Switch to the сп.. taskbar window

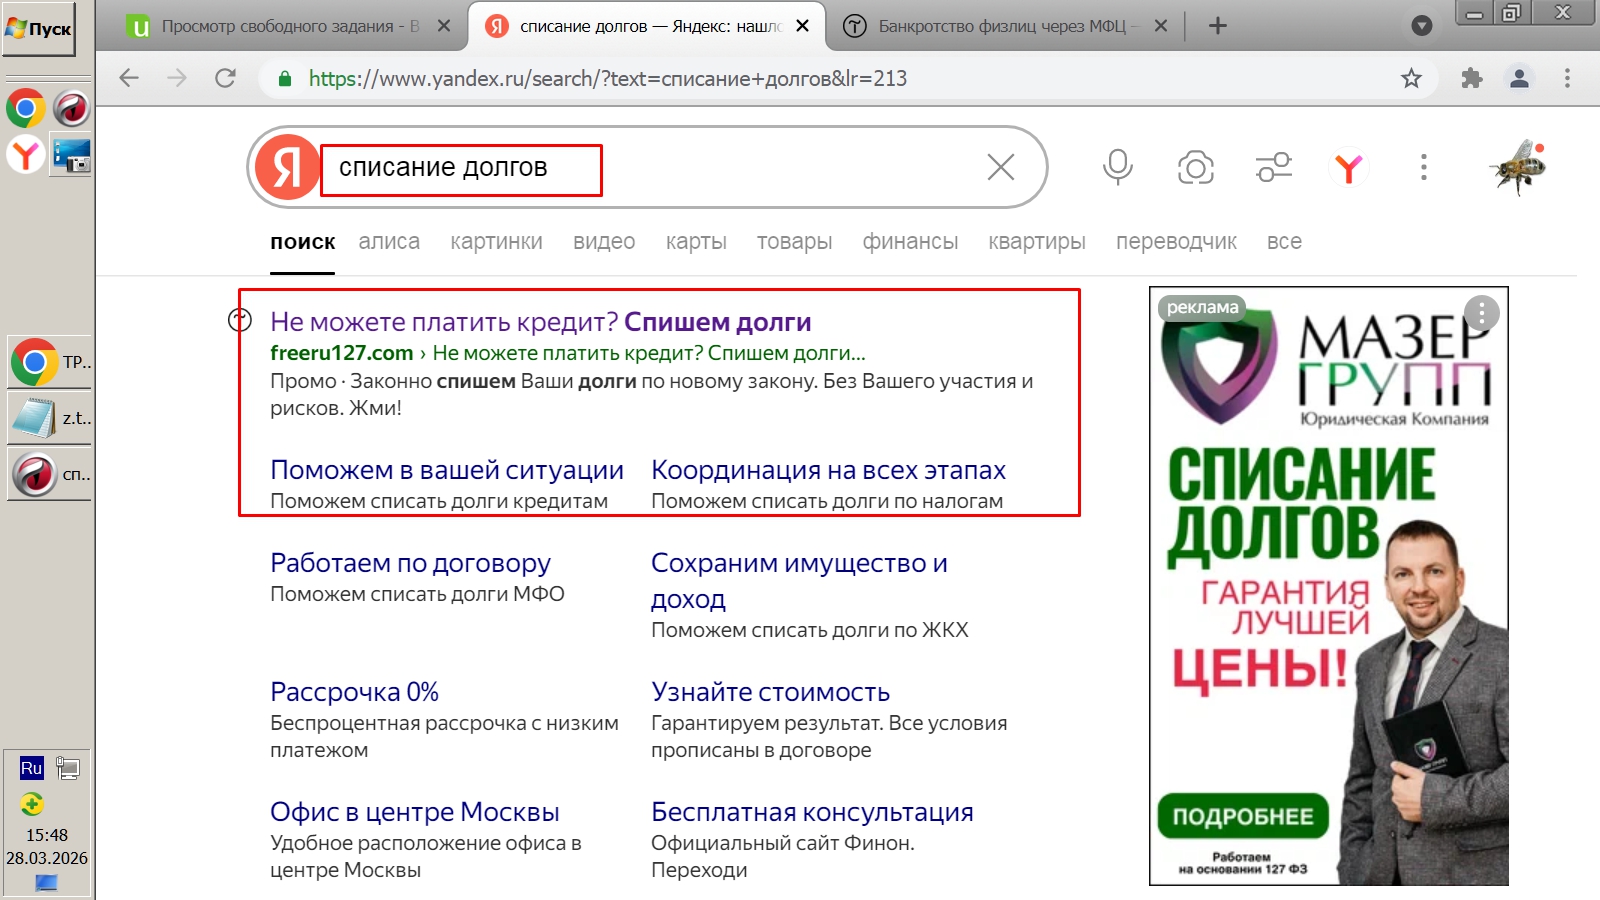point(49,474)
